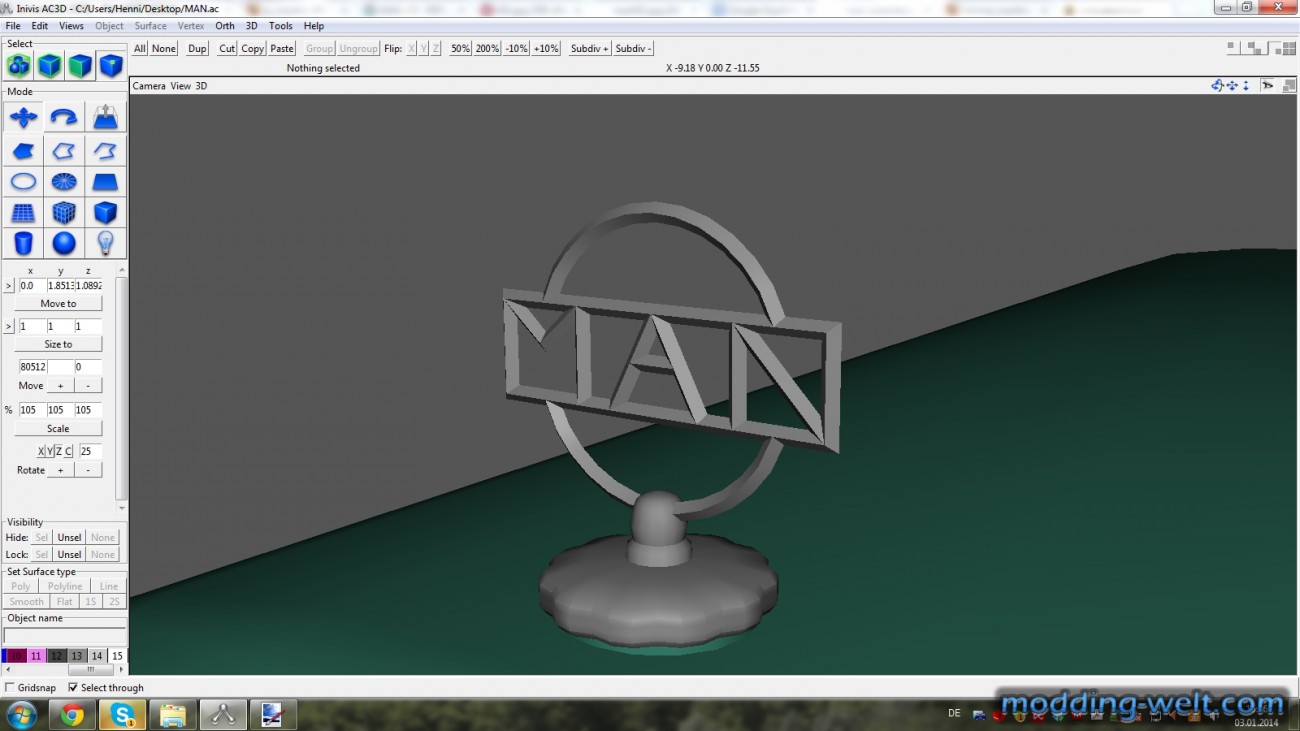Pick palette color swatch 13
The height and width of the screenshot is (731, 1300).
(77, 656)
